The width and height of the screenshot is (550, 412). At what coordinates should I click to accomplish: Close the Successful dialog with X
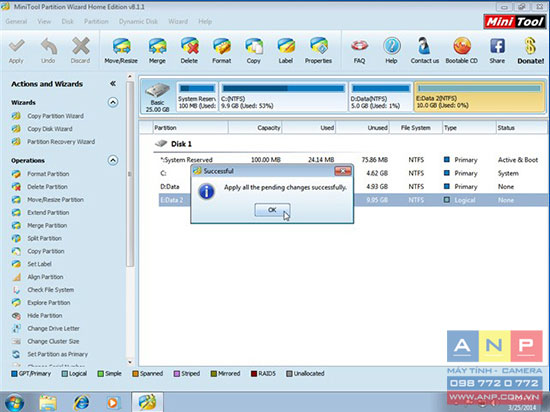pyautogui.click(x=343, y=171)
